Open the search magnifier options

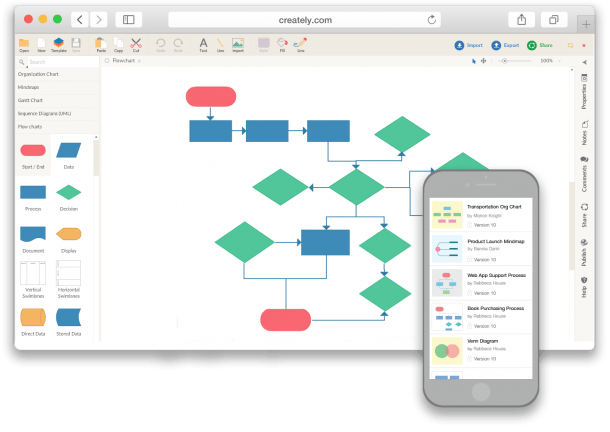tap(22, 62)
